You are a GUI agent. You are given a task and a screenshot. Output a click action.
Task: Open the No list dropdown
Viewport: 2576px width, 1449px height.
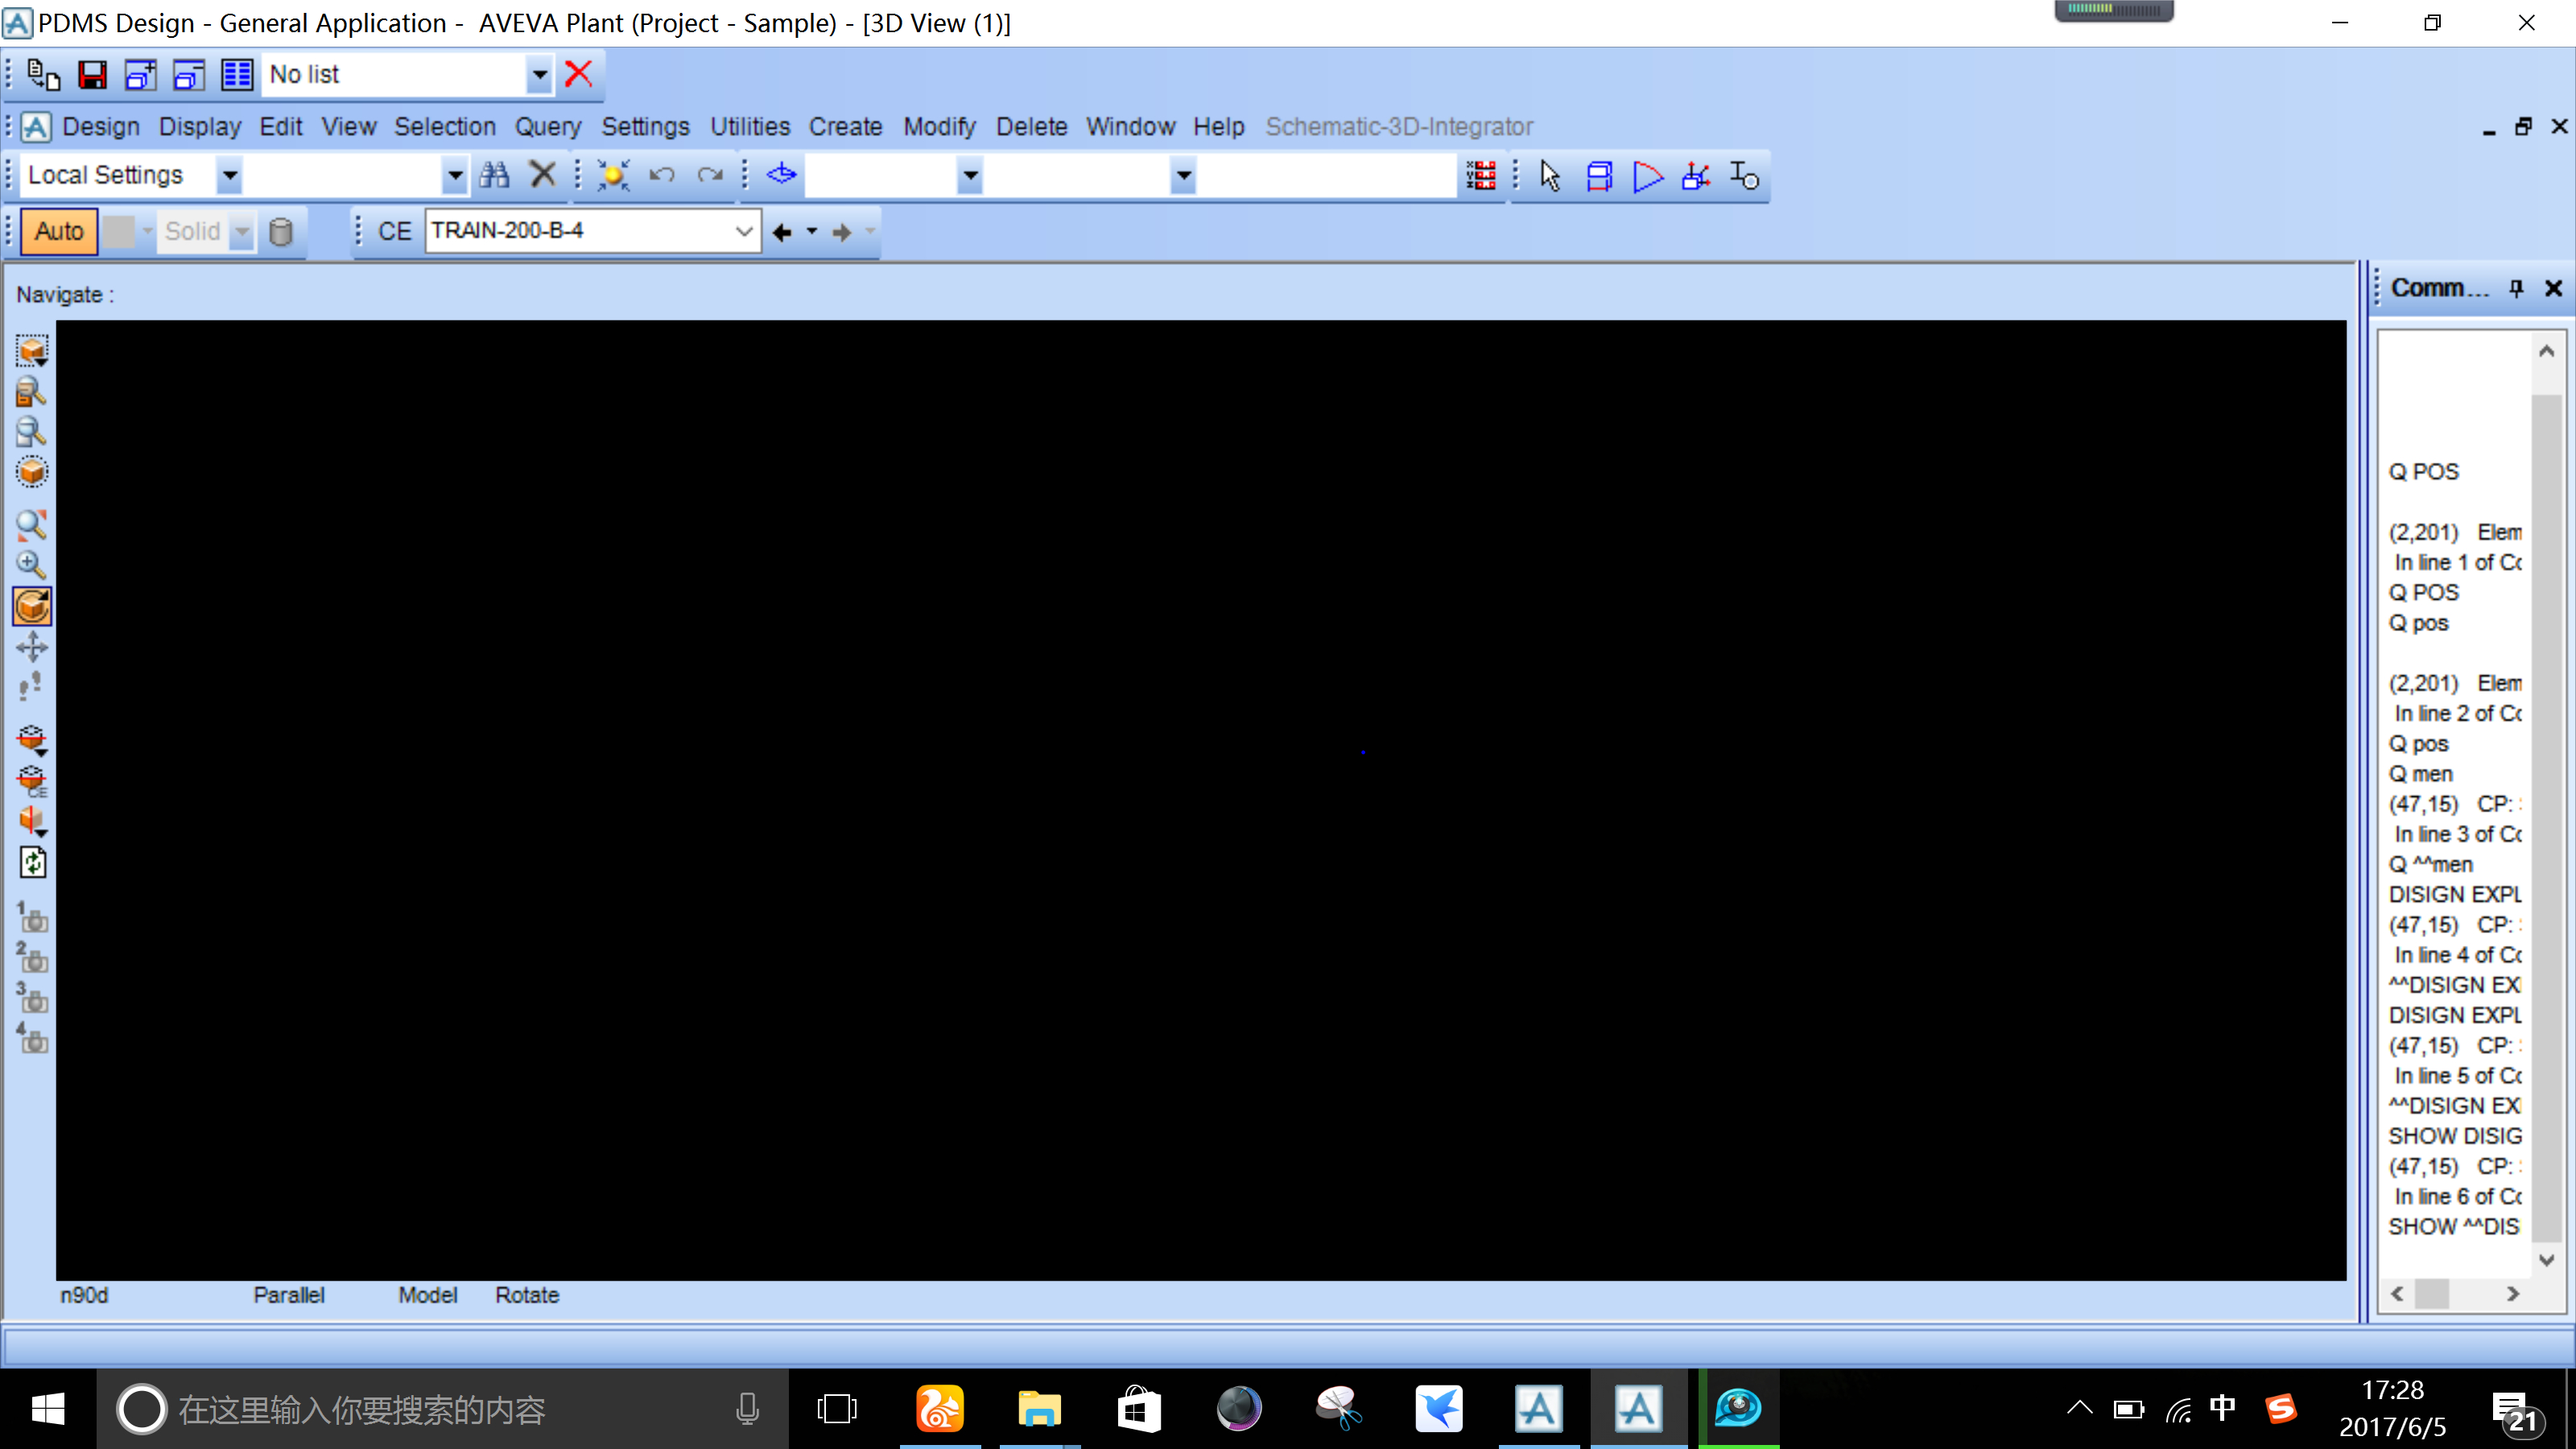click(539, 75)
